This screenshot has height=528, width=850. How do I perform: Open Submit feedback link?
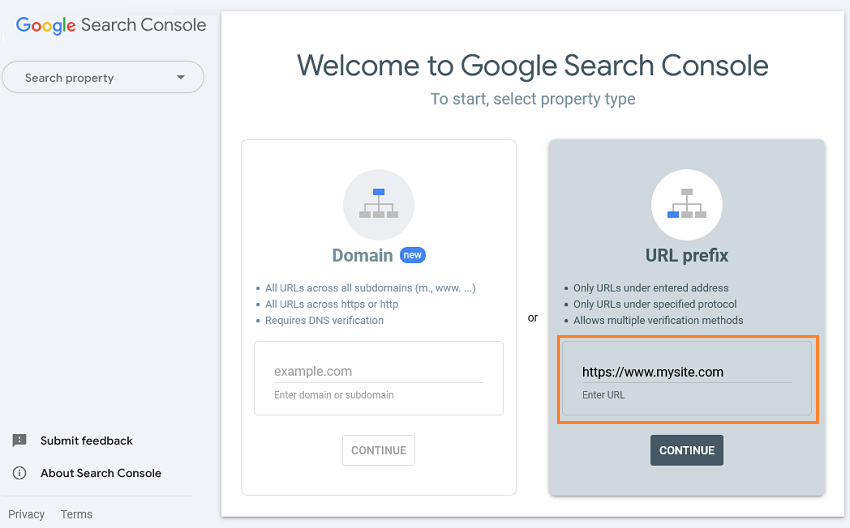coord(87,441)
